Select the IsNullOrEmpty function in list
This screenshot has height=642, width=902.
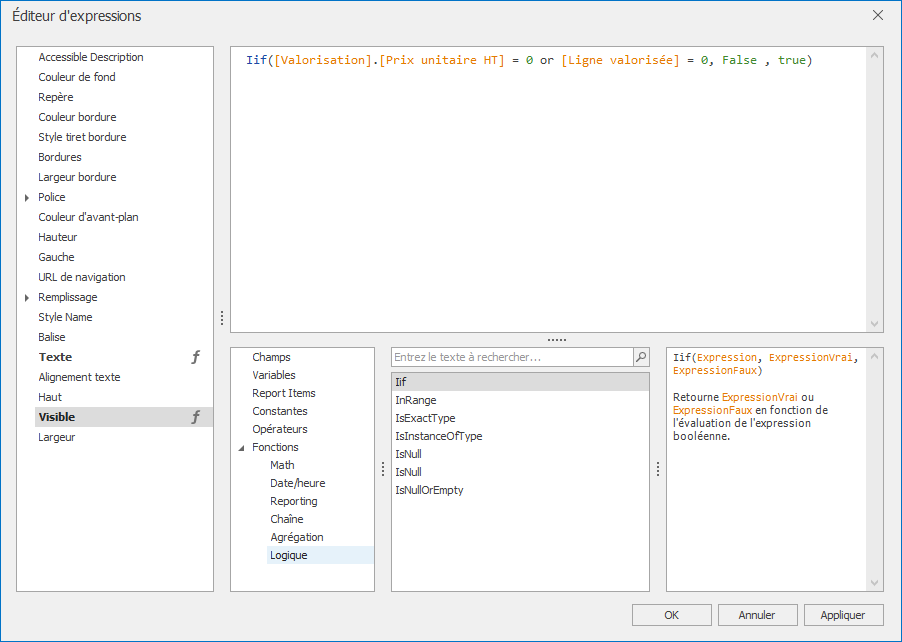pos(429,490)
